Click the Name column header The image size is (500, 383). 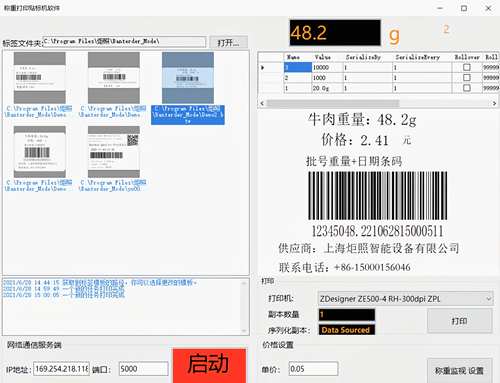pos(297,57)
